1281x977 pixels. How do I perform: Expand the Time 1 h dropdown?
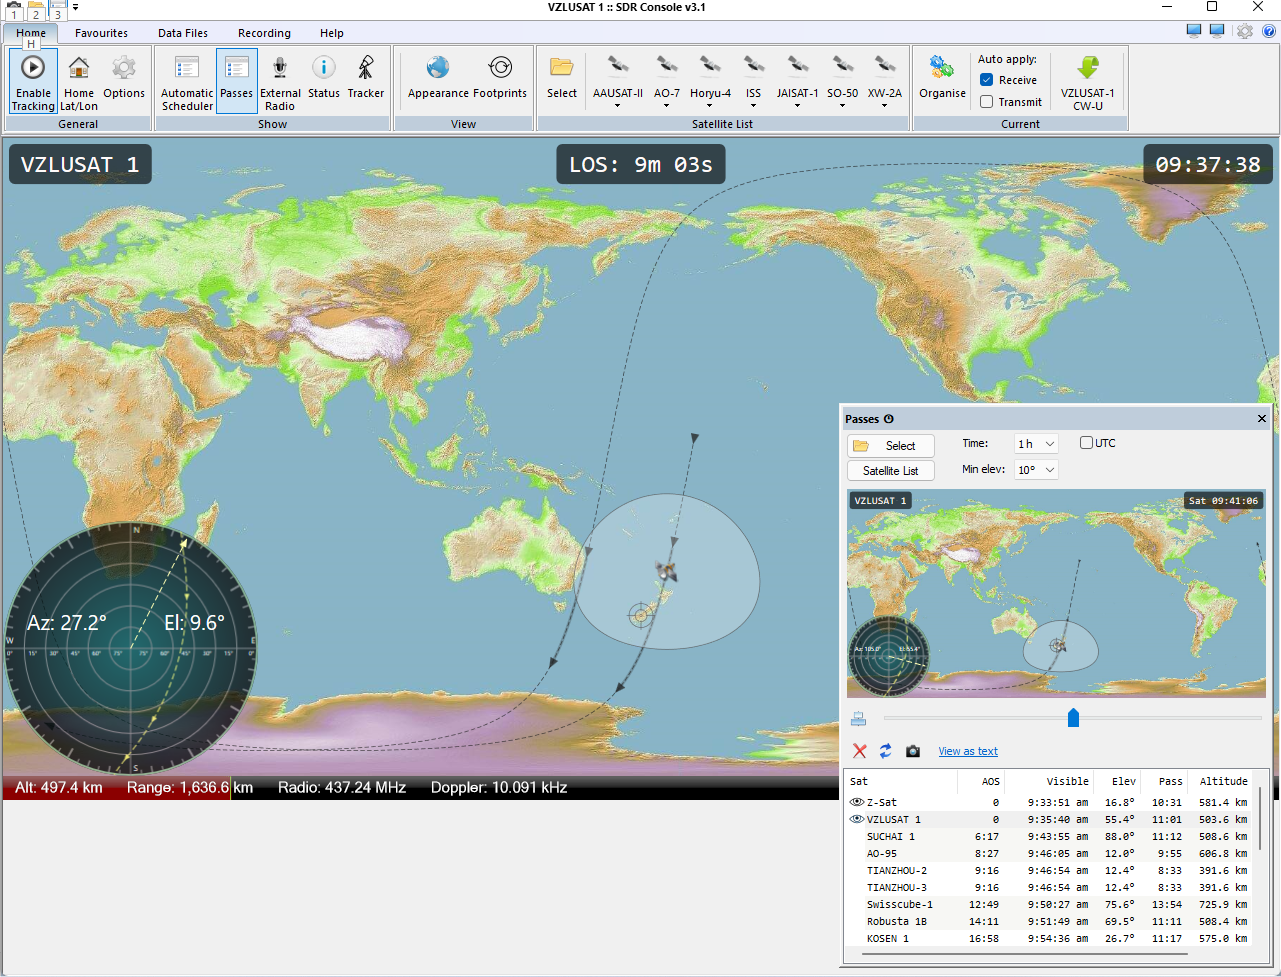pos(1036,444)
